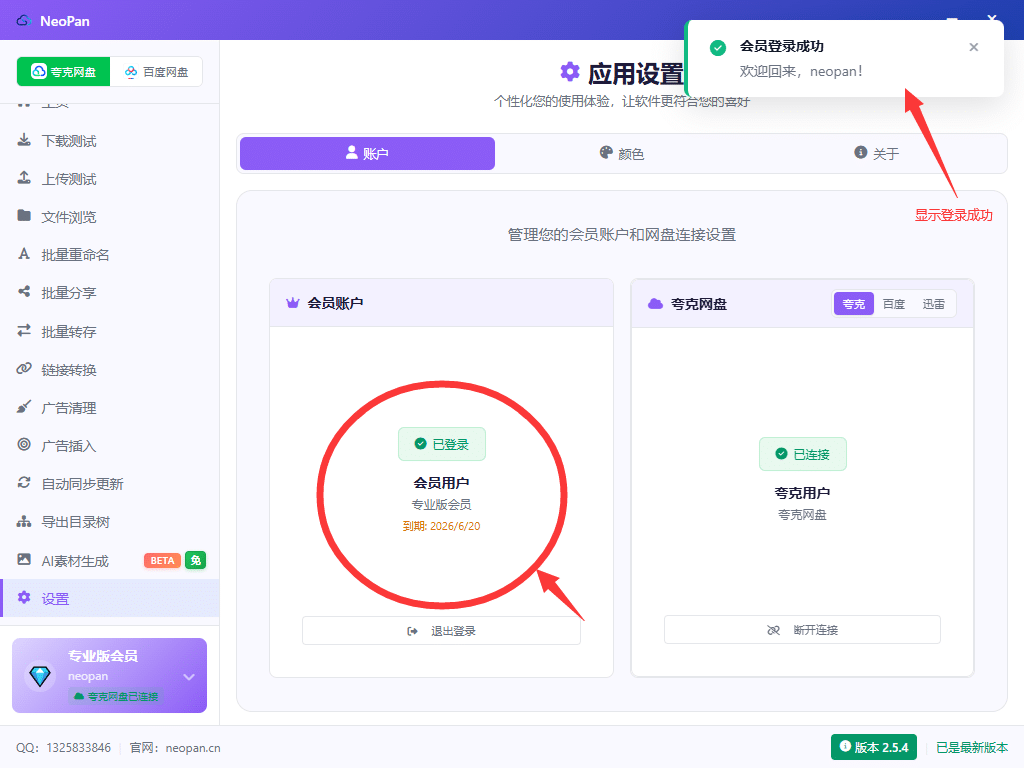The width and height of the screenshot is (1024, 768).
Task: Expand the 专业版会员 account card chevron
Action: [188, 677]
